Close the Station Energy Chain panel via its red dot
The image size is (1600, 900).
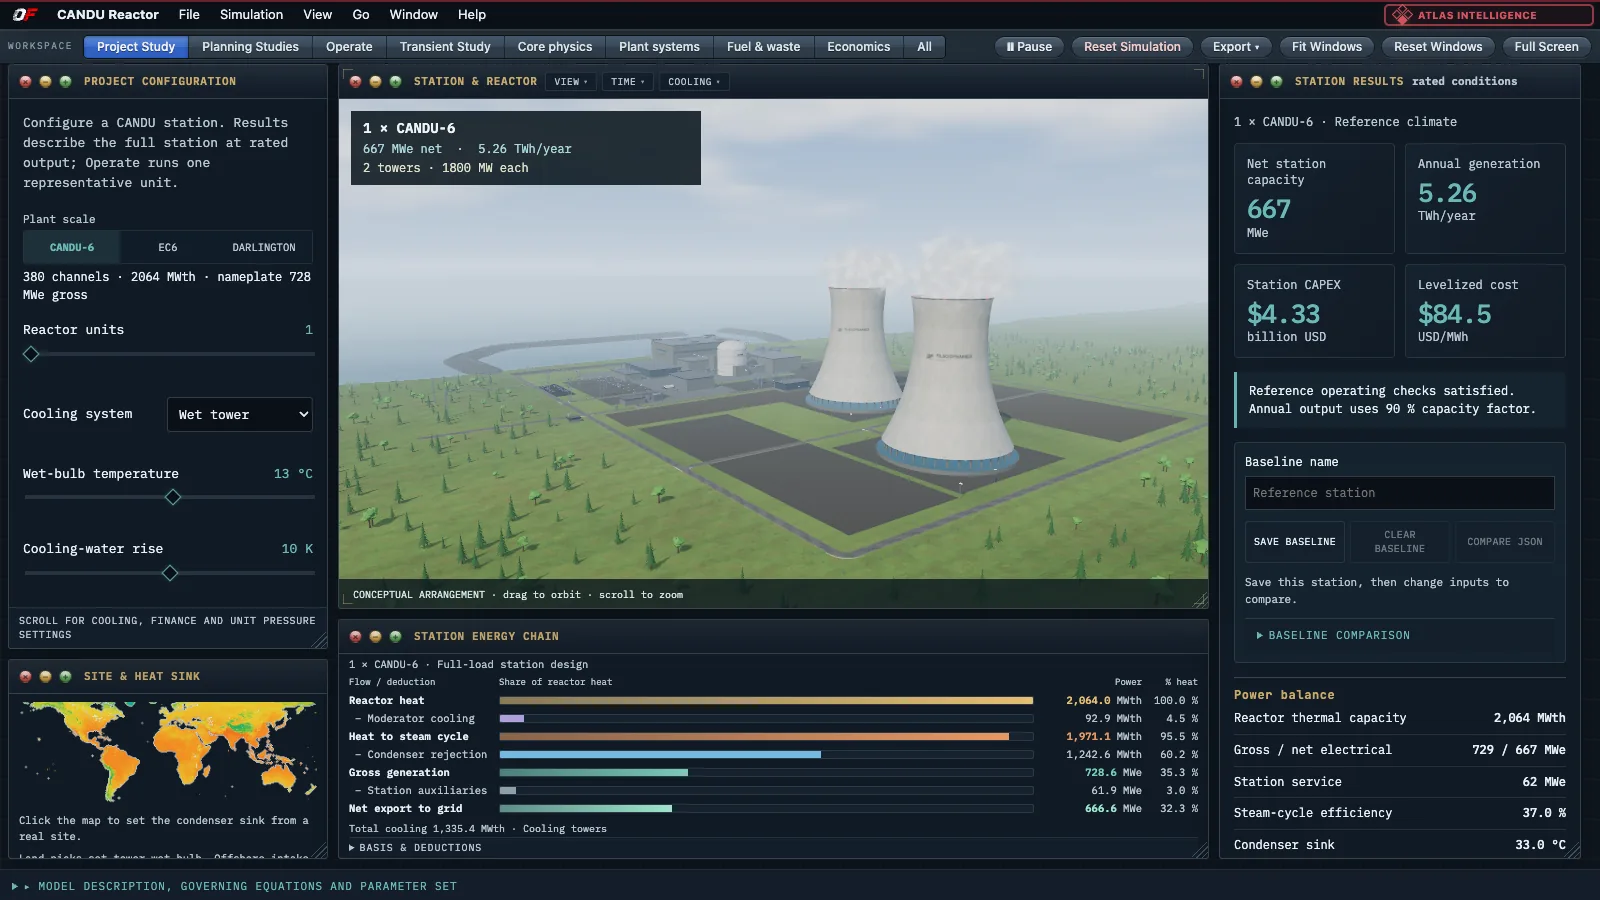pos(355,636)
